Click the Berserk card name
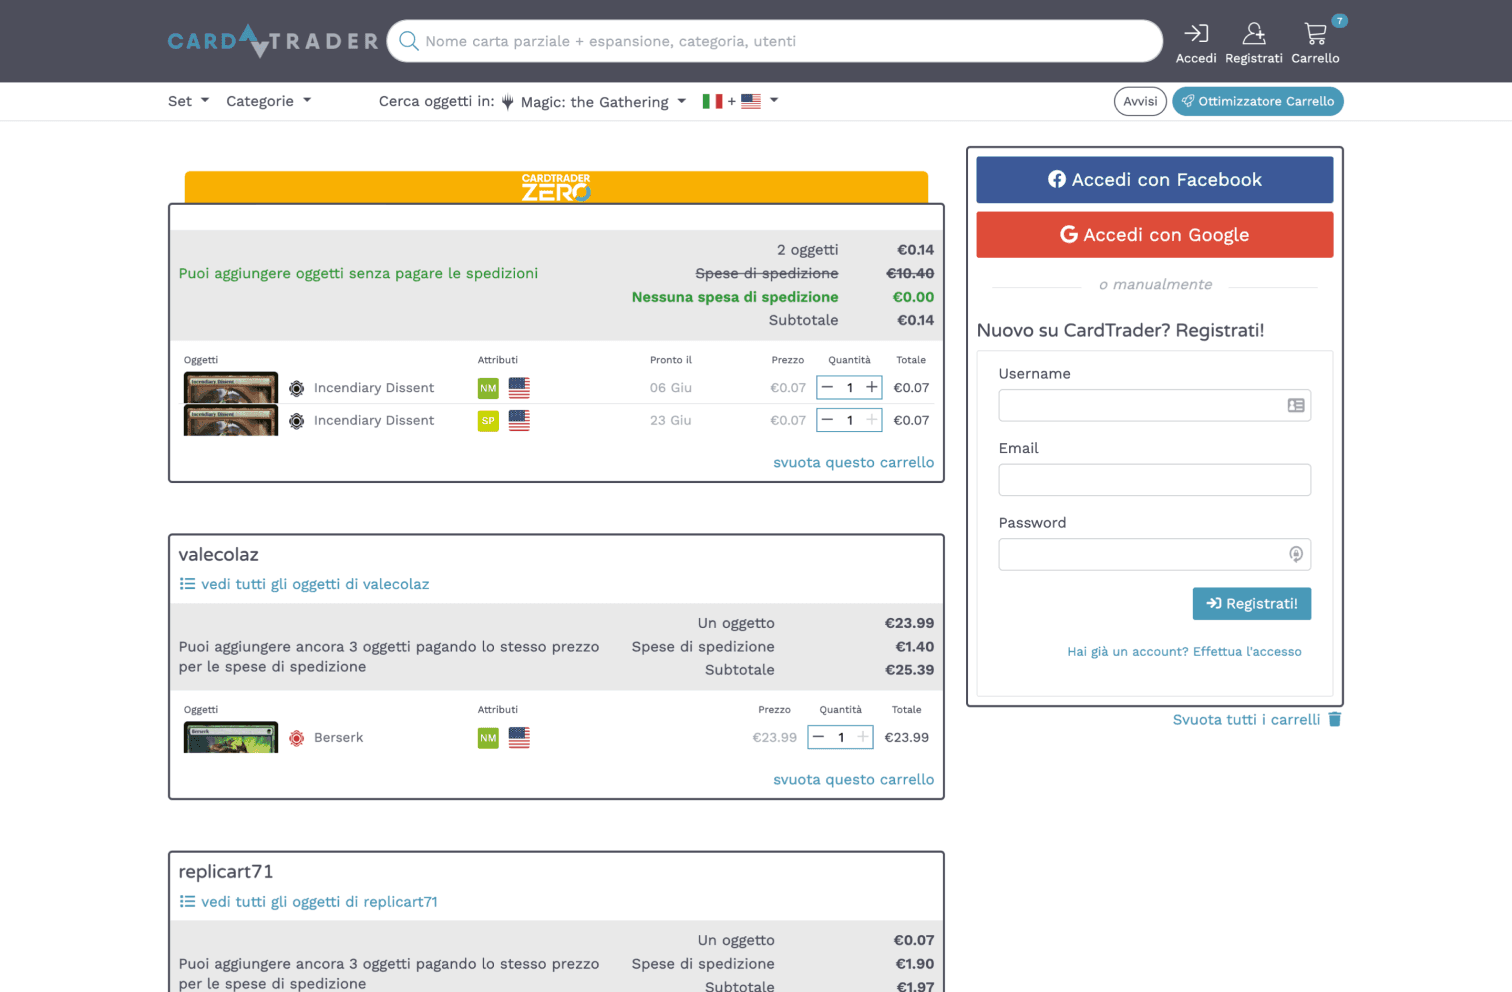This screenshot has height=992, width=1512. 338,738
